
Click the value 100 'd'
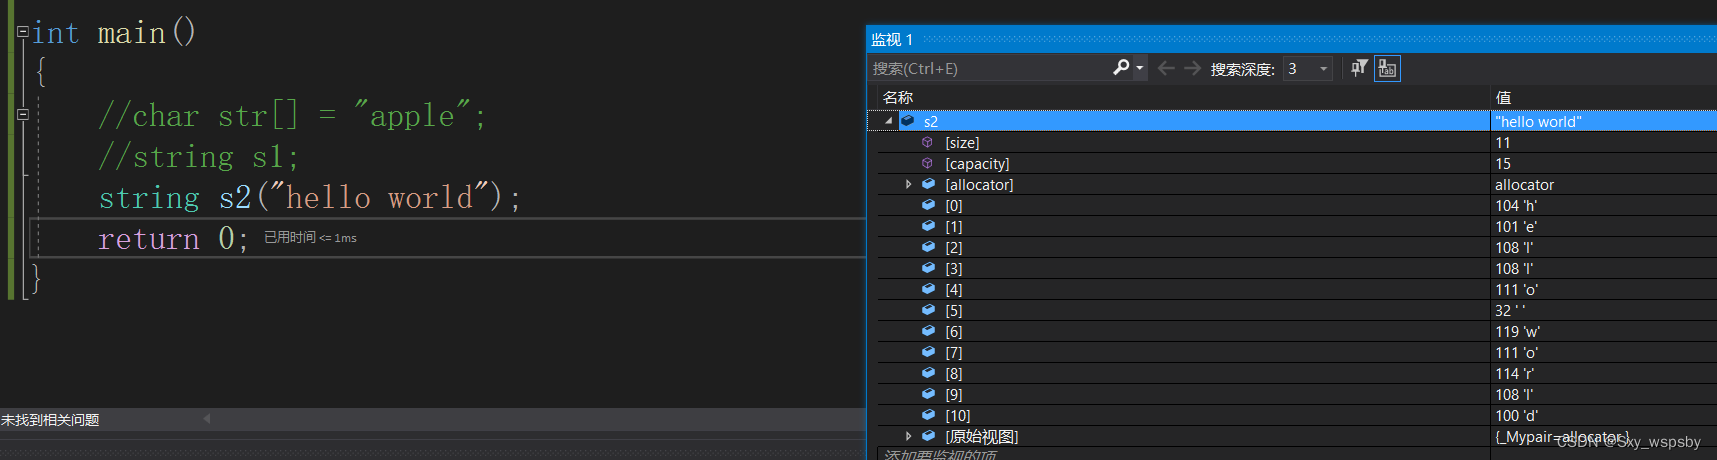[1517, 416]
